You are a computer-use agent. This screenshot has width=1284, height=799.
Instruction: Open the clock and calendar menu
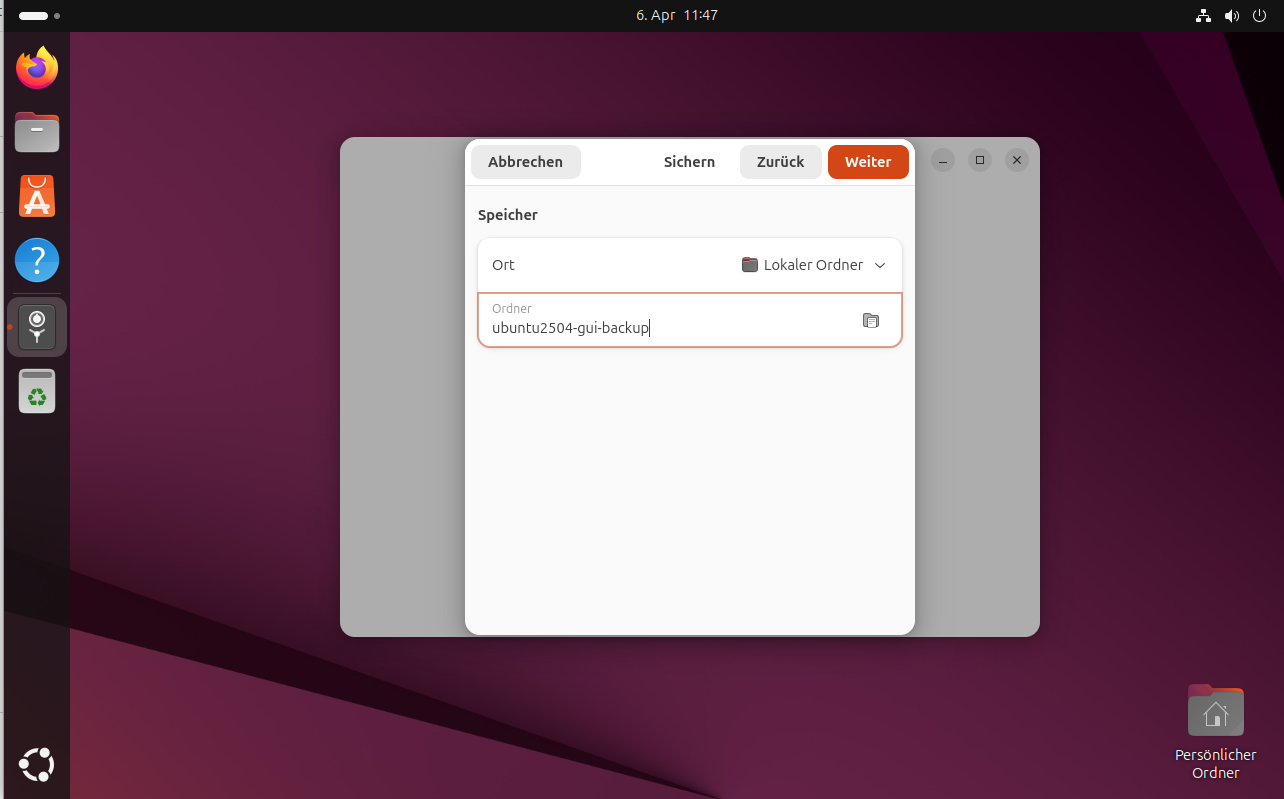click(676, 16)
